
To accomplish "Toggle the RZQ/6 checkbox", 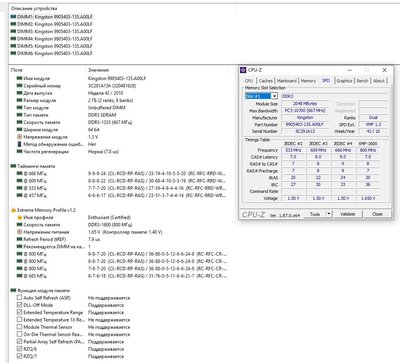I will [x=19, y=349].
